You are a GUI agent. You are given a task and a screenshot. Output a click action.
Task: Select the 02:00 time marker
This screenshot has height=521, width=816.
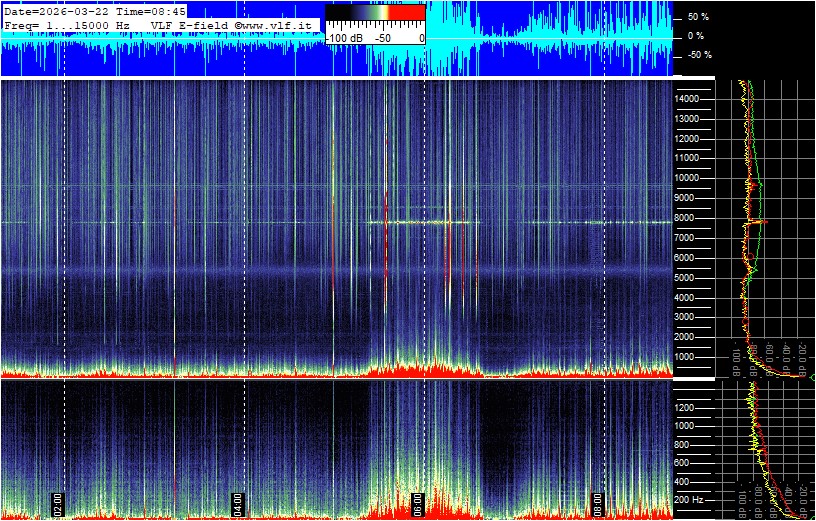pyautogui.click(x=58, y=503)
